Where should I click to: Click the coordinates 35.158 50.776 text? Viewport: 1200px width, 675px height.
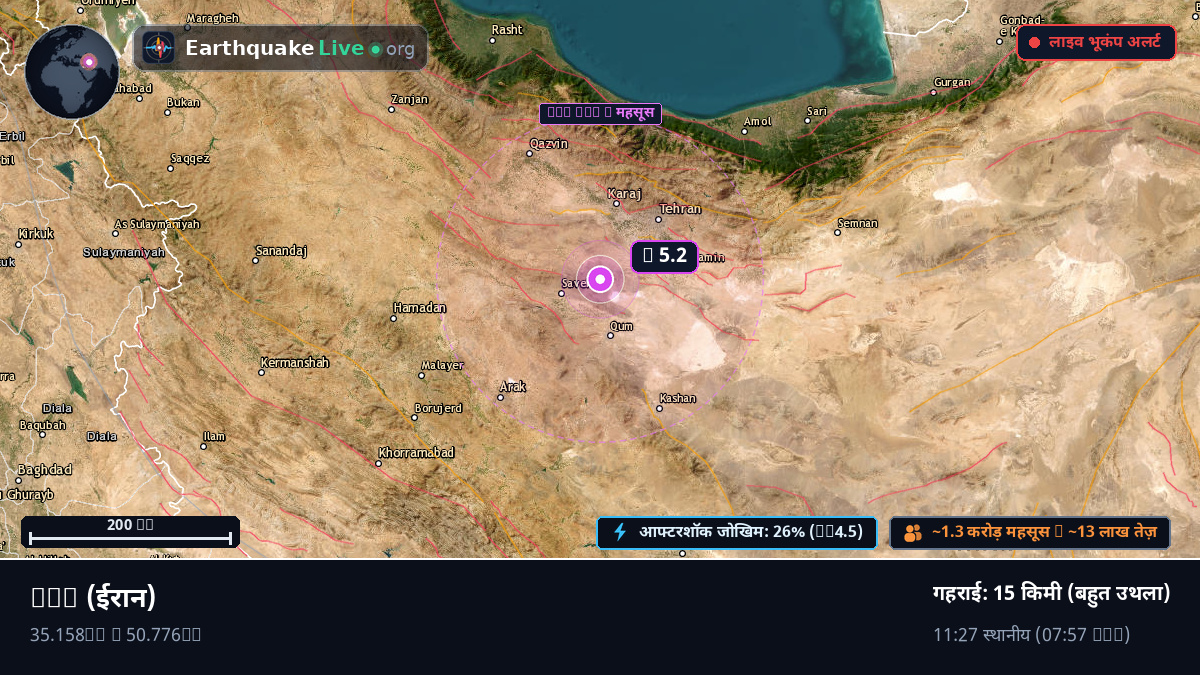116,634
